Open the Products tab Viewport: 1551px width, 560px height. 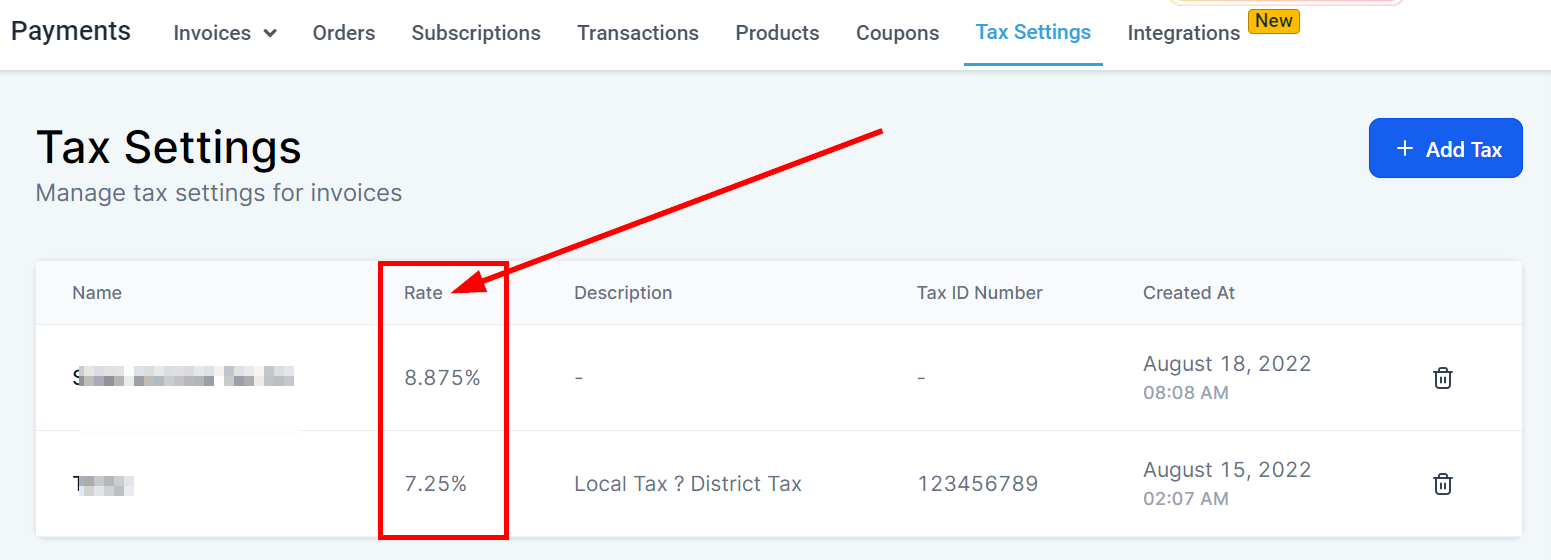pos(777,33)
